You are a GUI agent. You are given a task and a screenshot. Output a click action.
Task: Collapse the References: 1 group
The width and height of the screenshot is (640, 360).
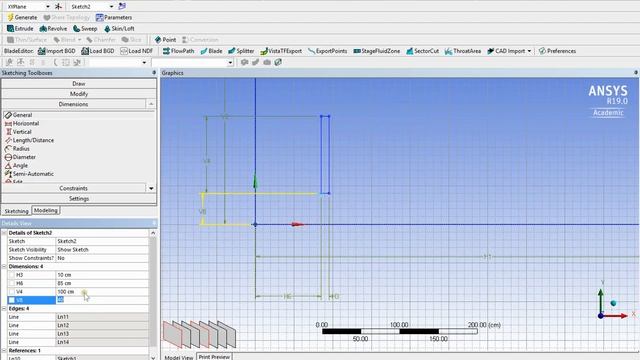pos(4,351)
